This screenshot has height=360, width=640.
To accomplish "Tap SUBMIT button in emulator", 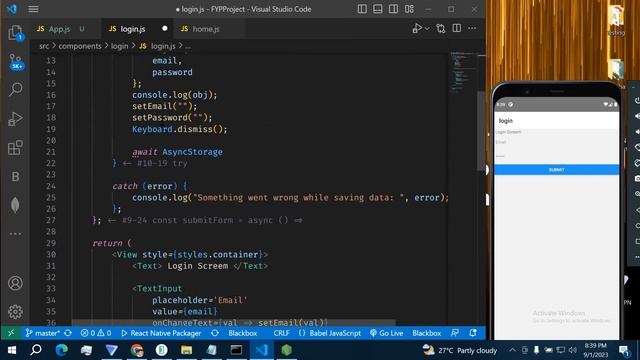I will (x=556, y=169).
